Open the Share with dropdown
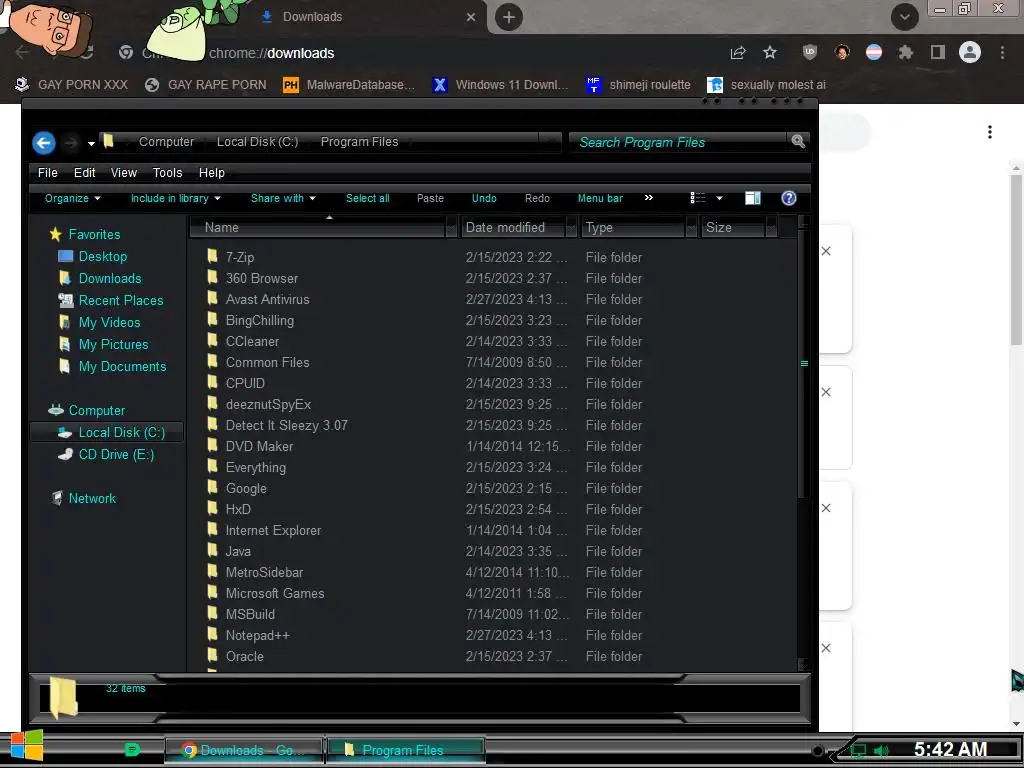 point(283,199)
